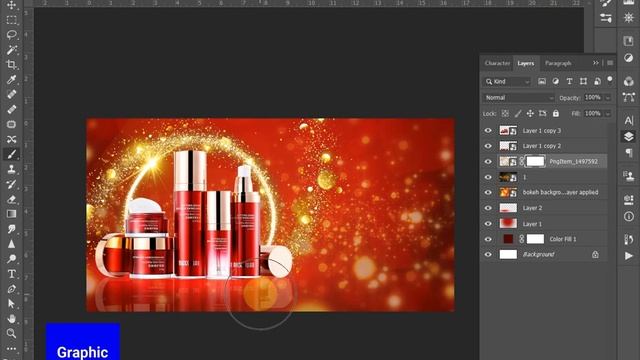Select the Magic Wand tool
Screen dimensions: 640x360
[11, 50]
